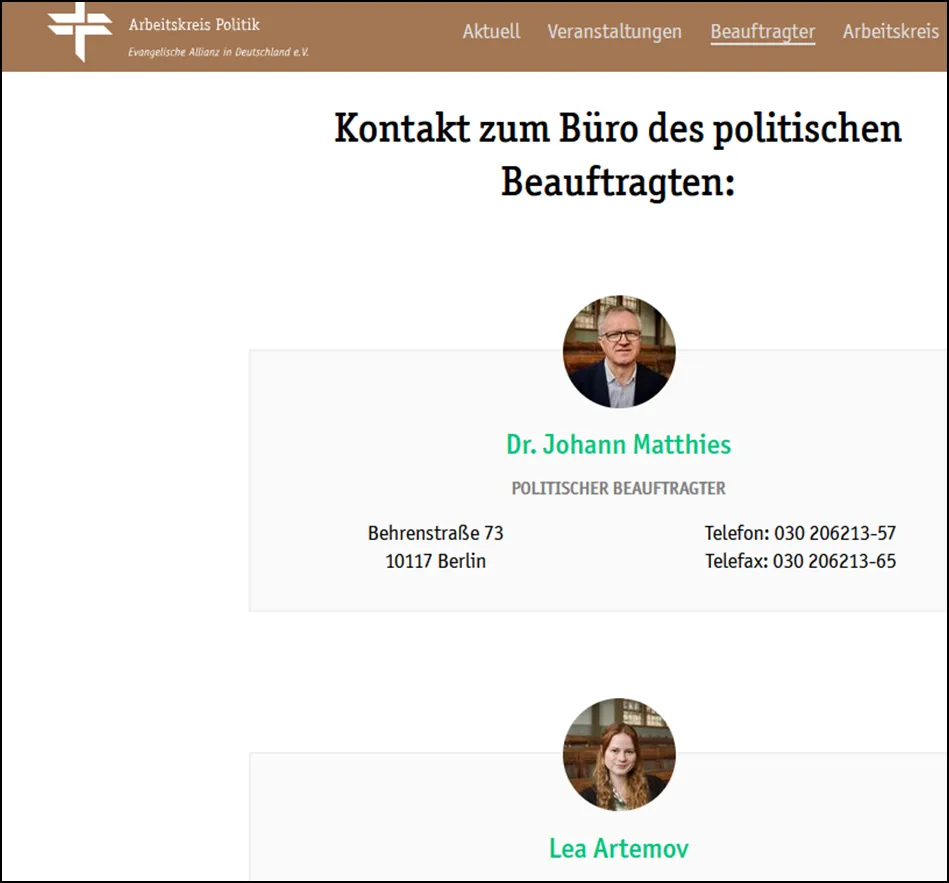Click the Telefon number 030 206213-57
Image resolution: width=949 pixels, height=883 pixels.
[x=800, y=533]
